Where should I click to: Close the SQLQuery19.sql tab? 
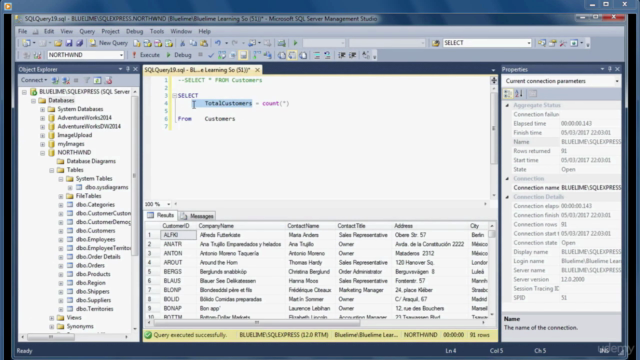click(x=257, y=70)
